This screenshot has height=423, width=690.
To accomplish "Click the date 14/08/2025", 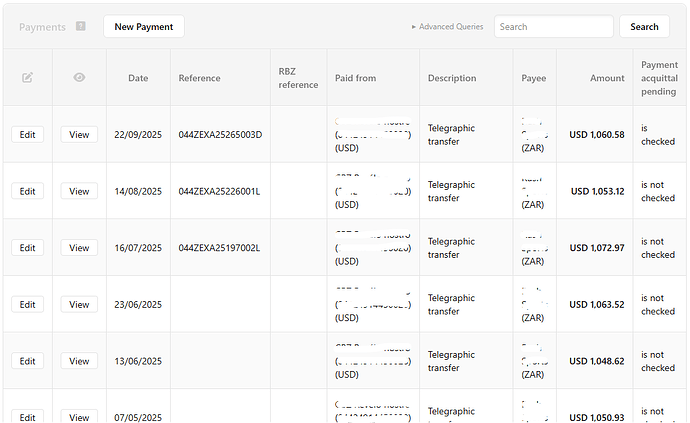I will coord(138,191).
